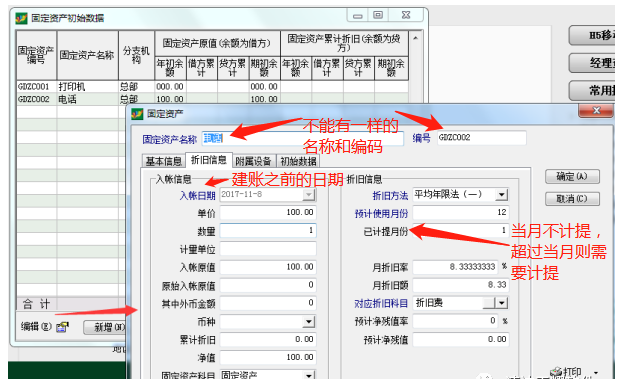619x379 pixels.
Task: Click the 确定(A) button
Action: (x=572, y=176)
